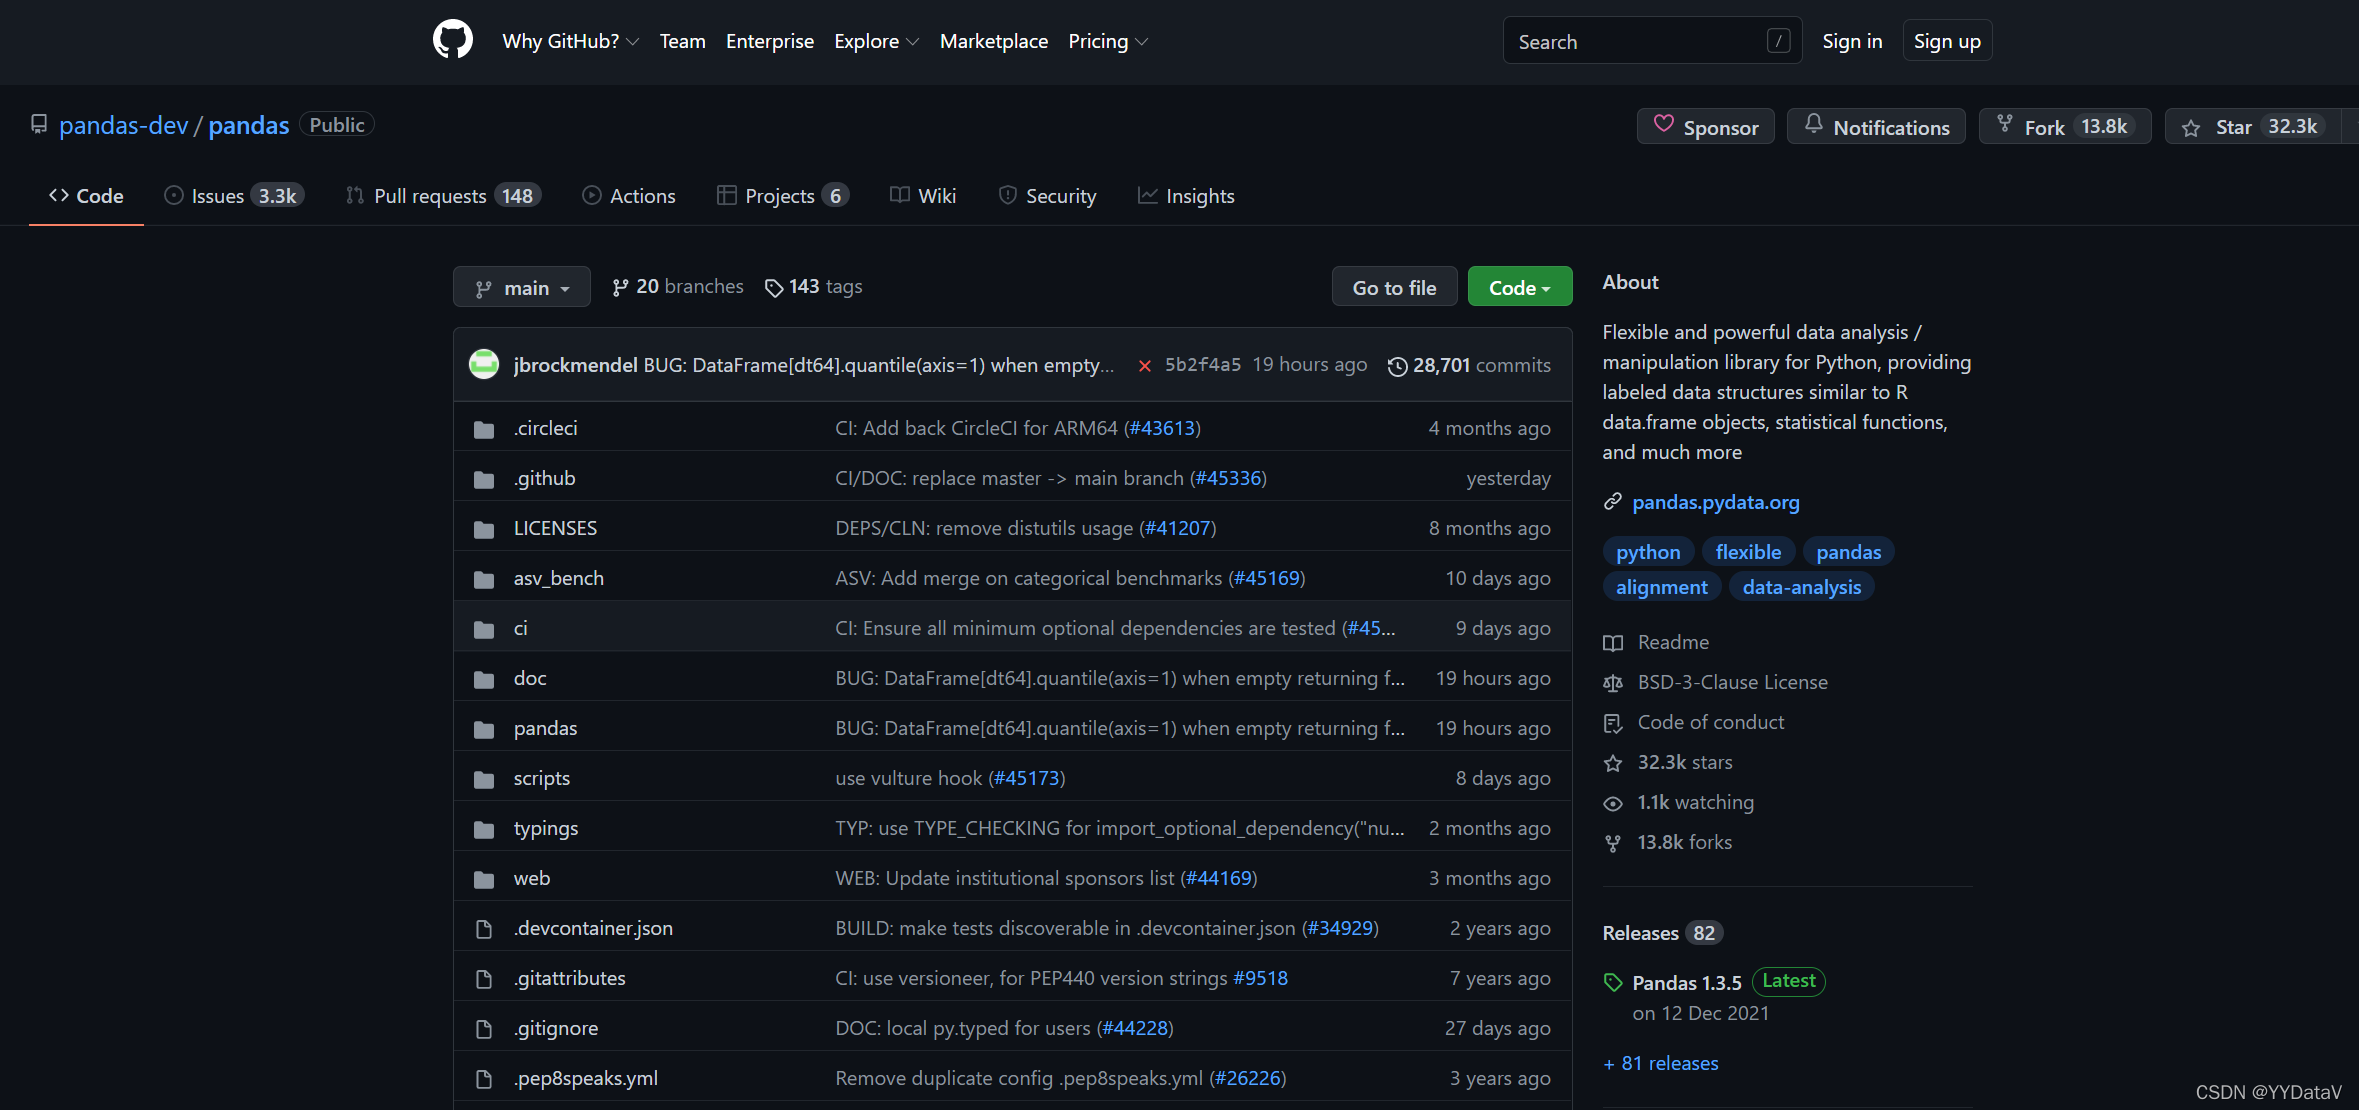Open the .gitattributes file
2359x1110 pixels.
coord(570,978)
